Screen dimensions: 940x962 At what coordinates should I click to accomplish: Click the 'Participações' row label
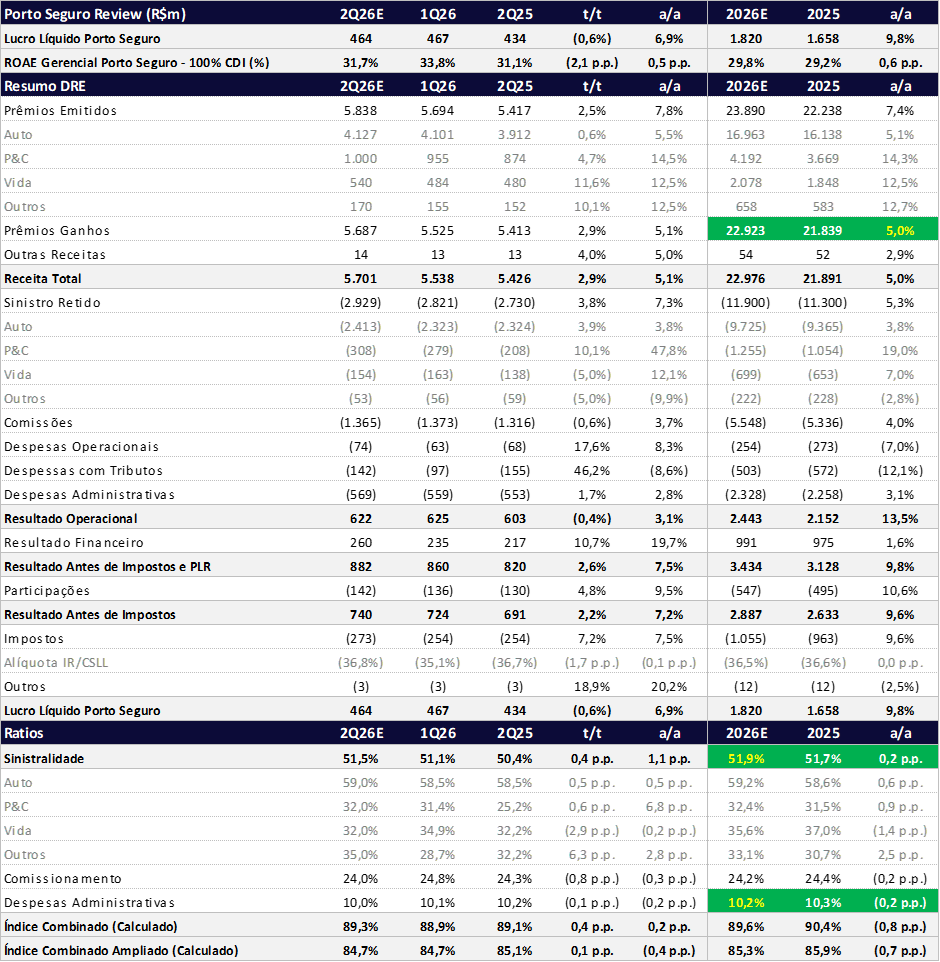click(x=47, y=591)
